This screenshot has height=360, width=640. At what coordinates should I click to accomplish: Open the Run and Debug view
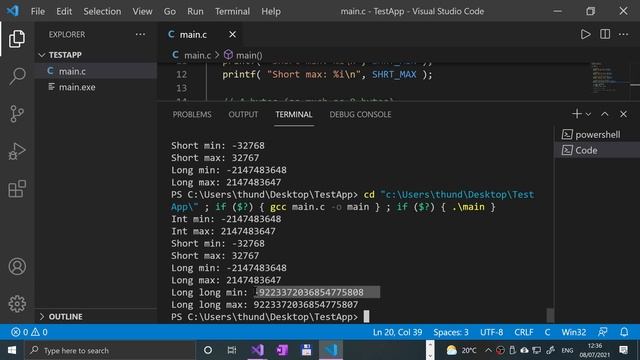pyautogui.click(x=17, y=151)
